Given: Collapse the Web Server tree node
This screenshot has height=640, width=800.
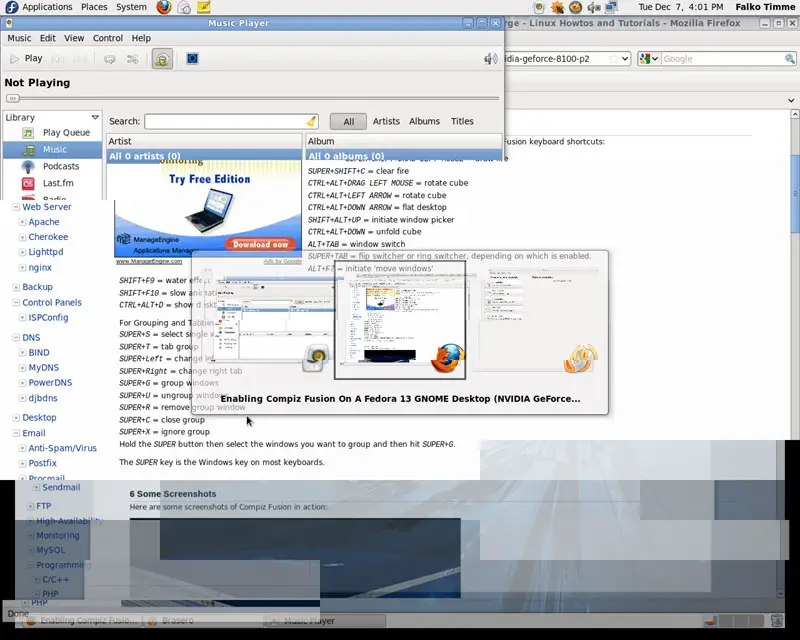Looking at the screenshot, I should click(x=16, y=207).
